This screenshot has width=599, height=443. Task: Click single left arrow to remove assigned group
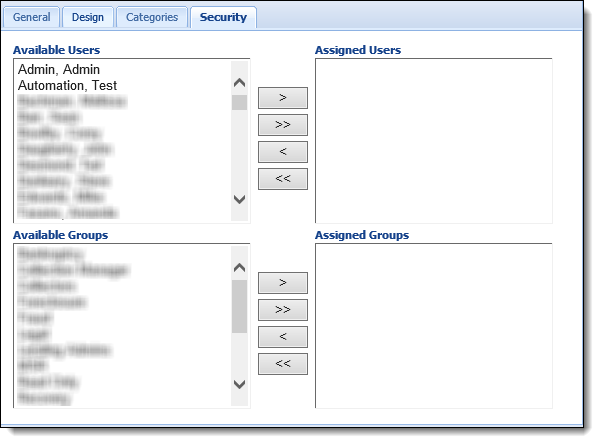(x=283, y=337)
